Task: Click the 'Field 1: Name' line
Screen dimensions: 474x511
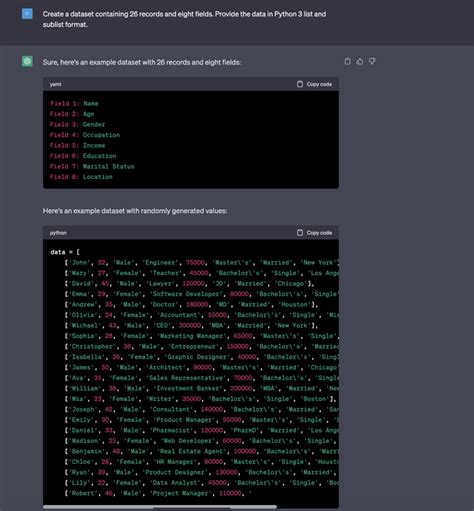Action: (74, 103)
